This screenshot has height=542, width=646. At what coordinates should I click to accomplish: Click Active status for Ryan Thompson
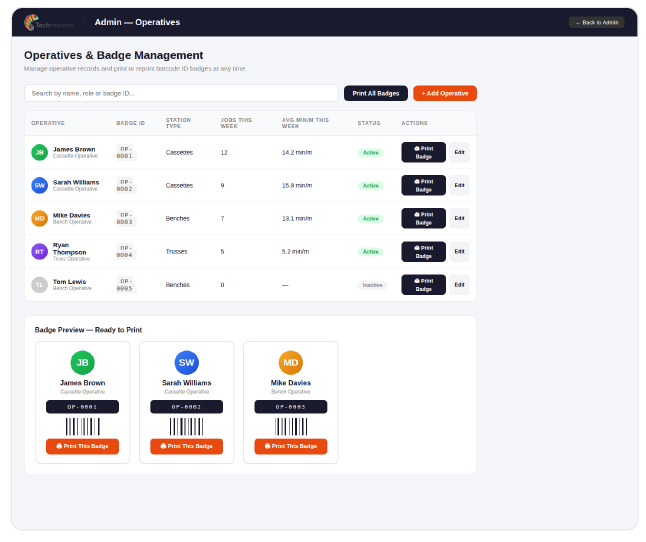pyautogui.click(x=371, y=252)
